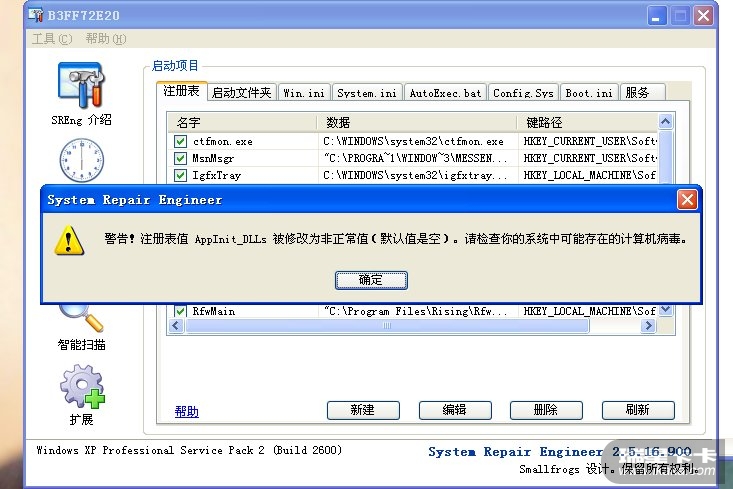This screenshot has width=733, height=489.
Task: Click the list scroll-up arrow
Action: click(x=665, y=122)
